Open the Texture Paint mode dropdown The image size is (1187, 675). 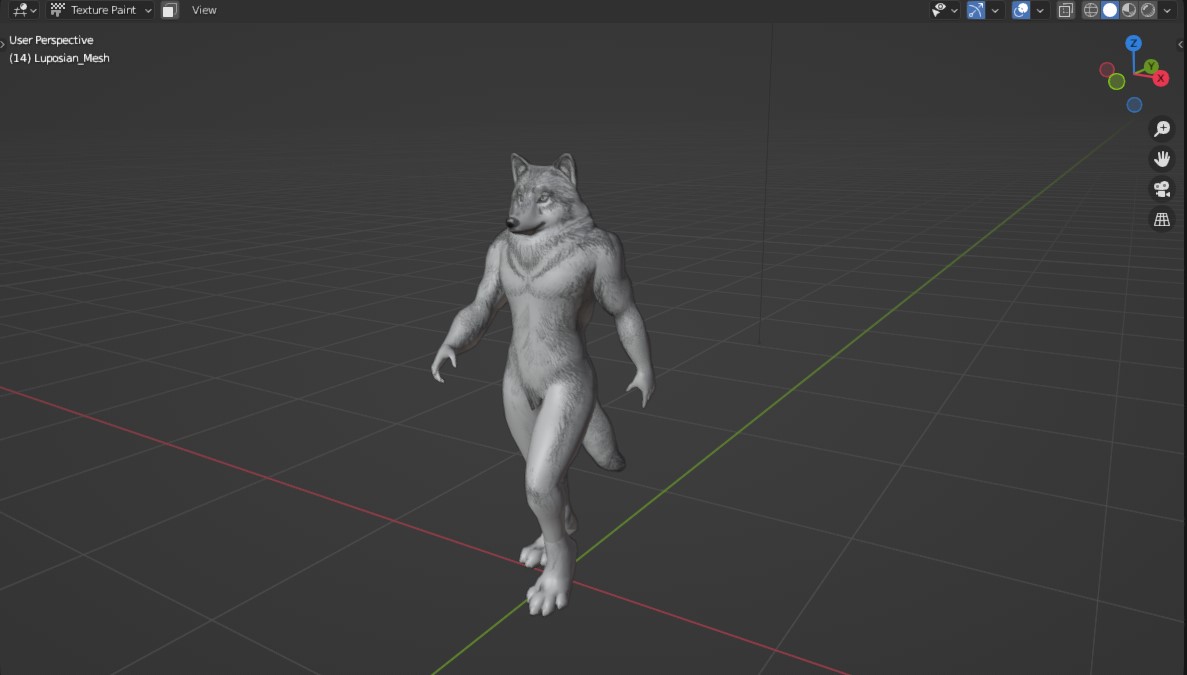click(x=101, y=10)
